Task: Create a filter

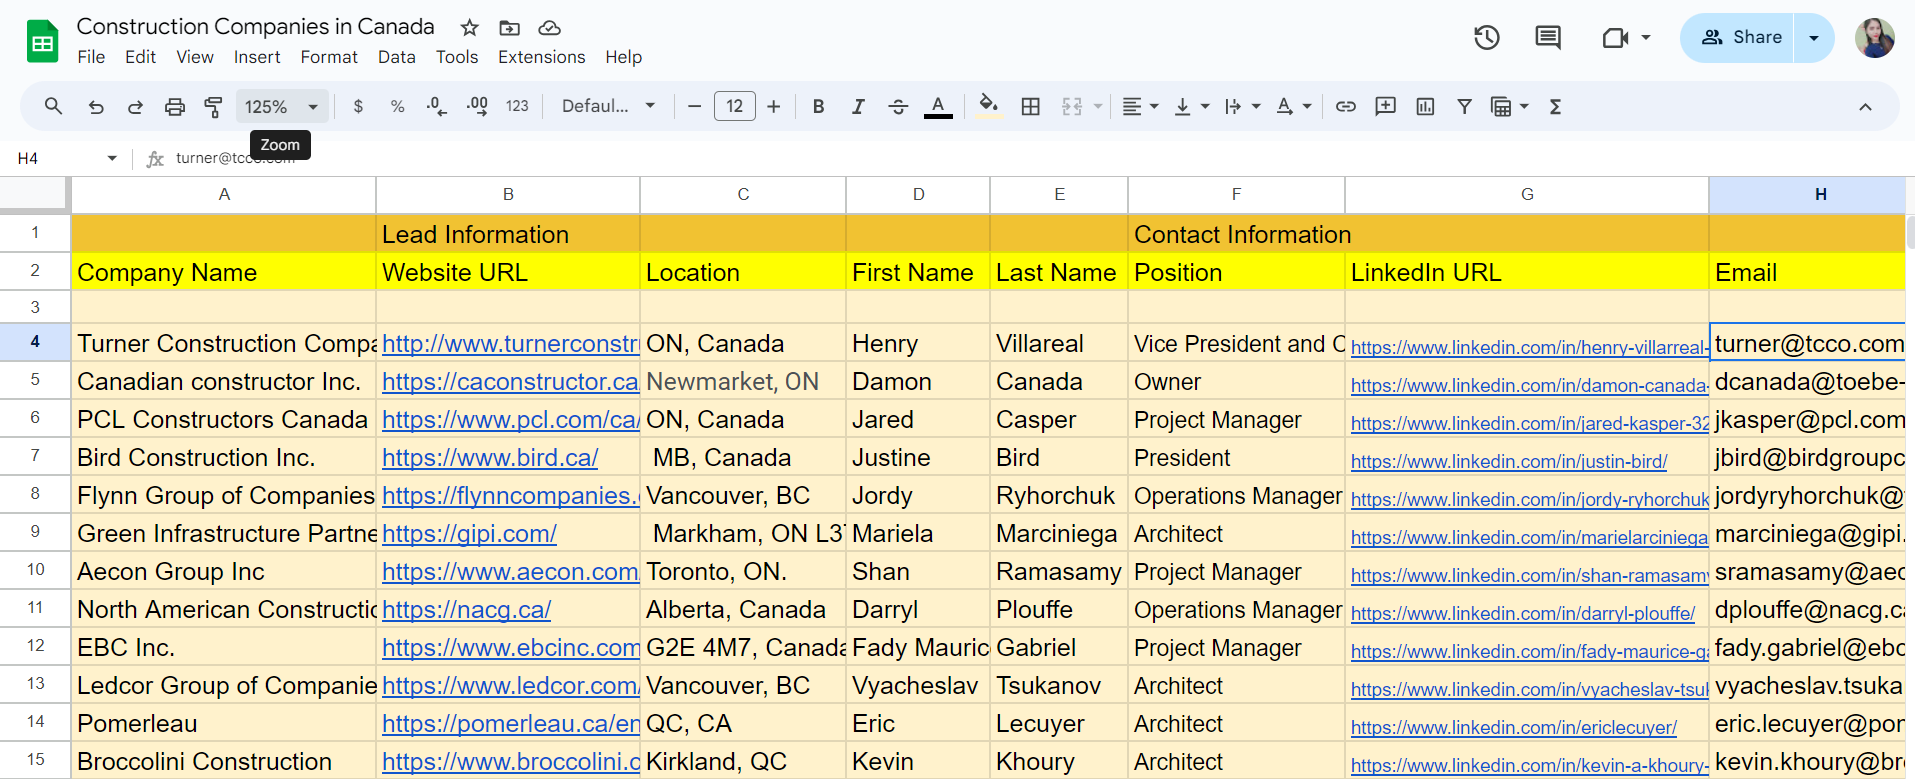Action: coord(1464,106)
